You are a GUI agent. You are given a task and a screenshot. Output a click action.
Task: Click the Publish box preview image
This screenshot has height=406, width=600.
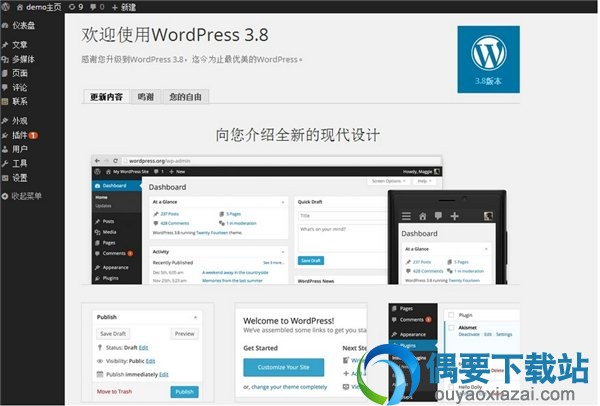[x=148, y=354]
